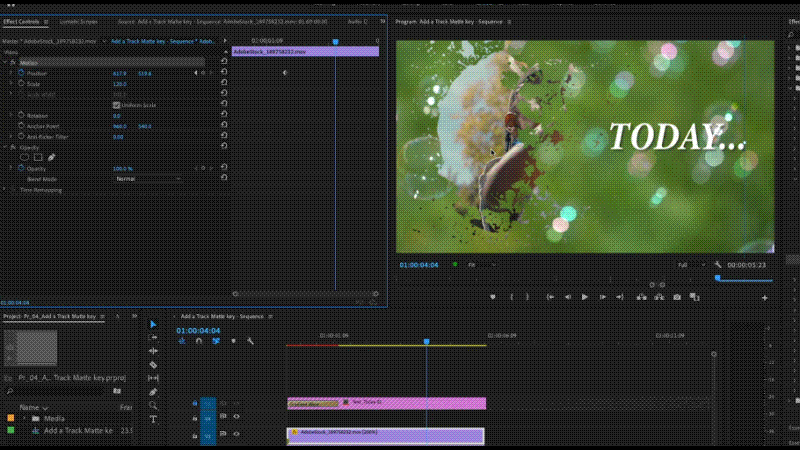
Task: Open Program Monitor panel menu
Action: coord(509,22)
